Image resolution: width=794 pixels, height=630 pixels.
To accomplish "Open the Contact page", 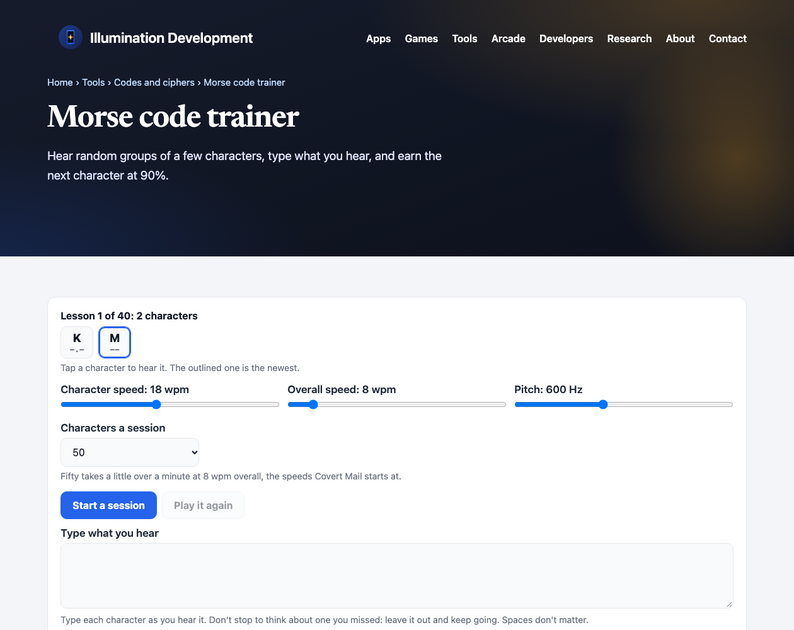I will click(x=727, y=38).
